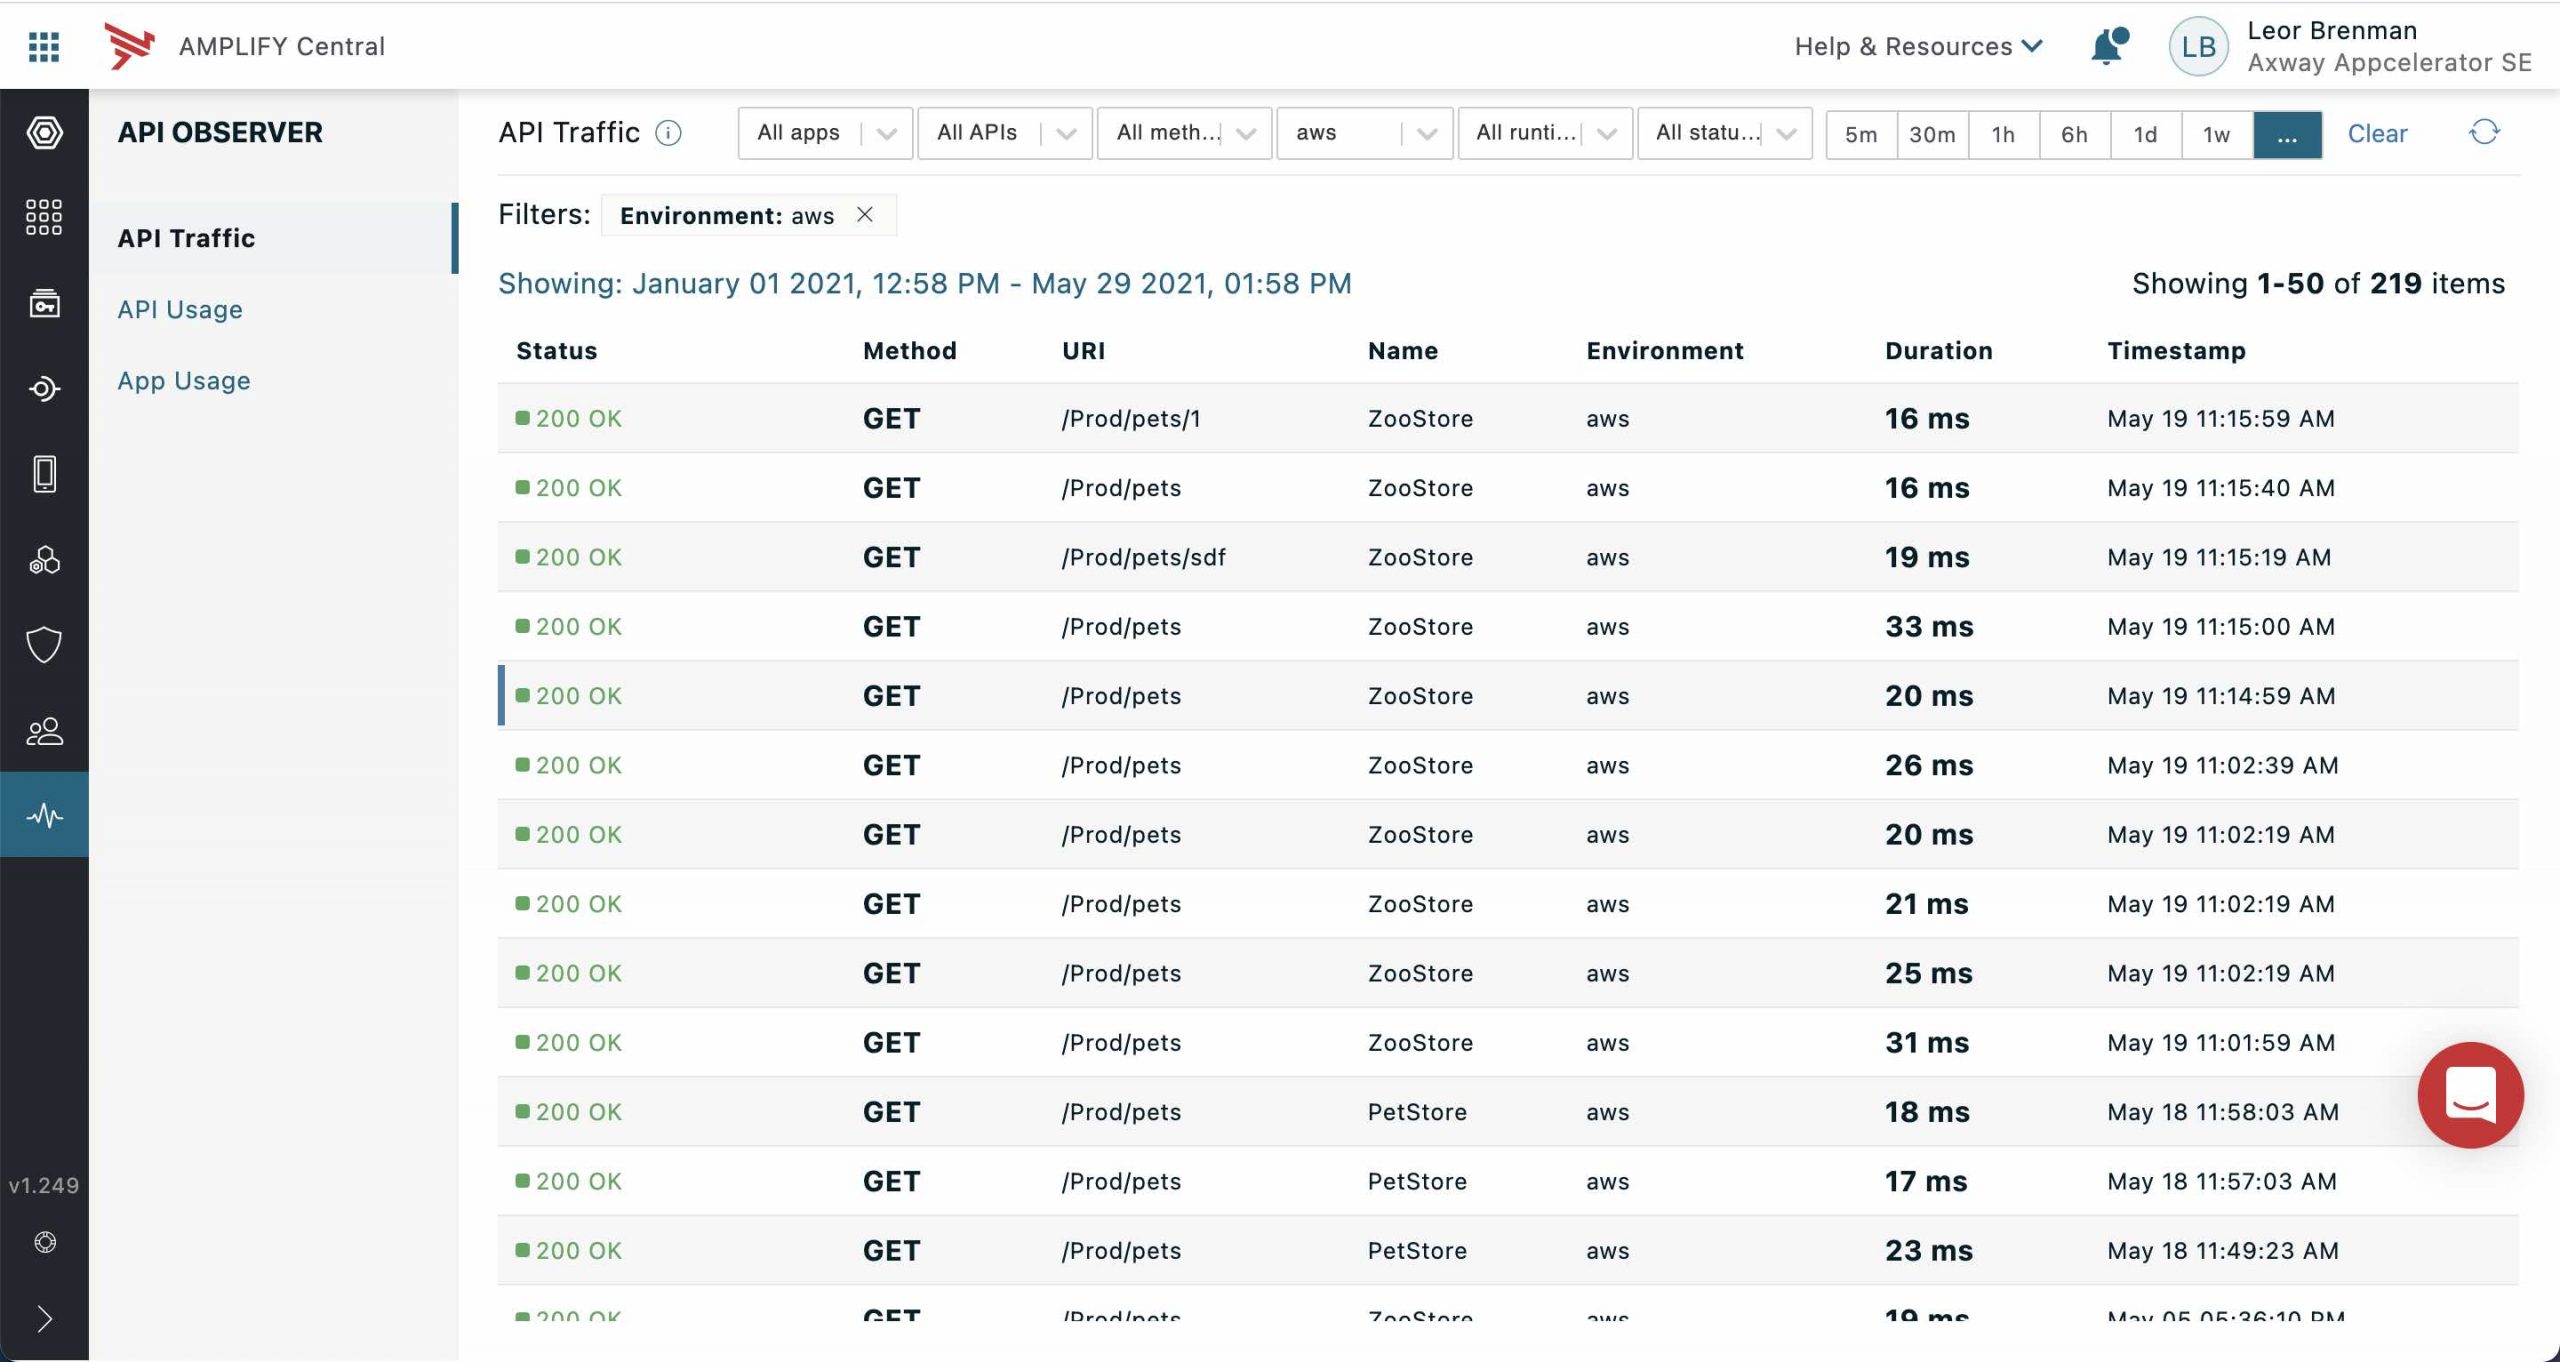Select the 1h time range
This screenshot has height=1362, width=2560.
pos(2003,134)
